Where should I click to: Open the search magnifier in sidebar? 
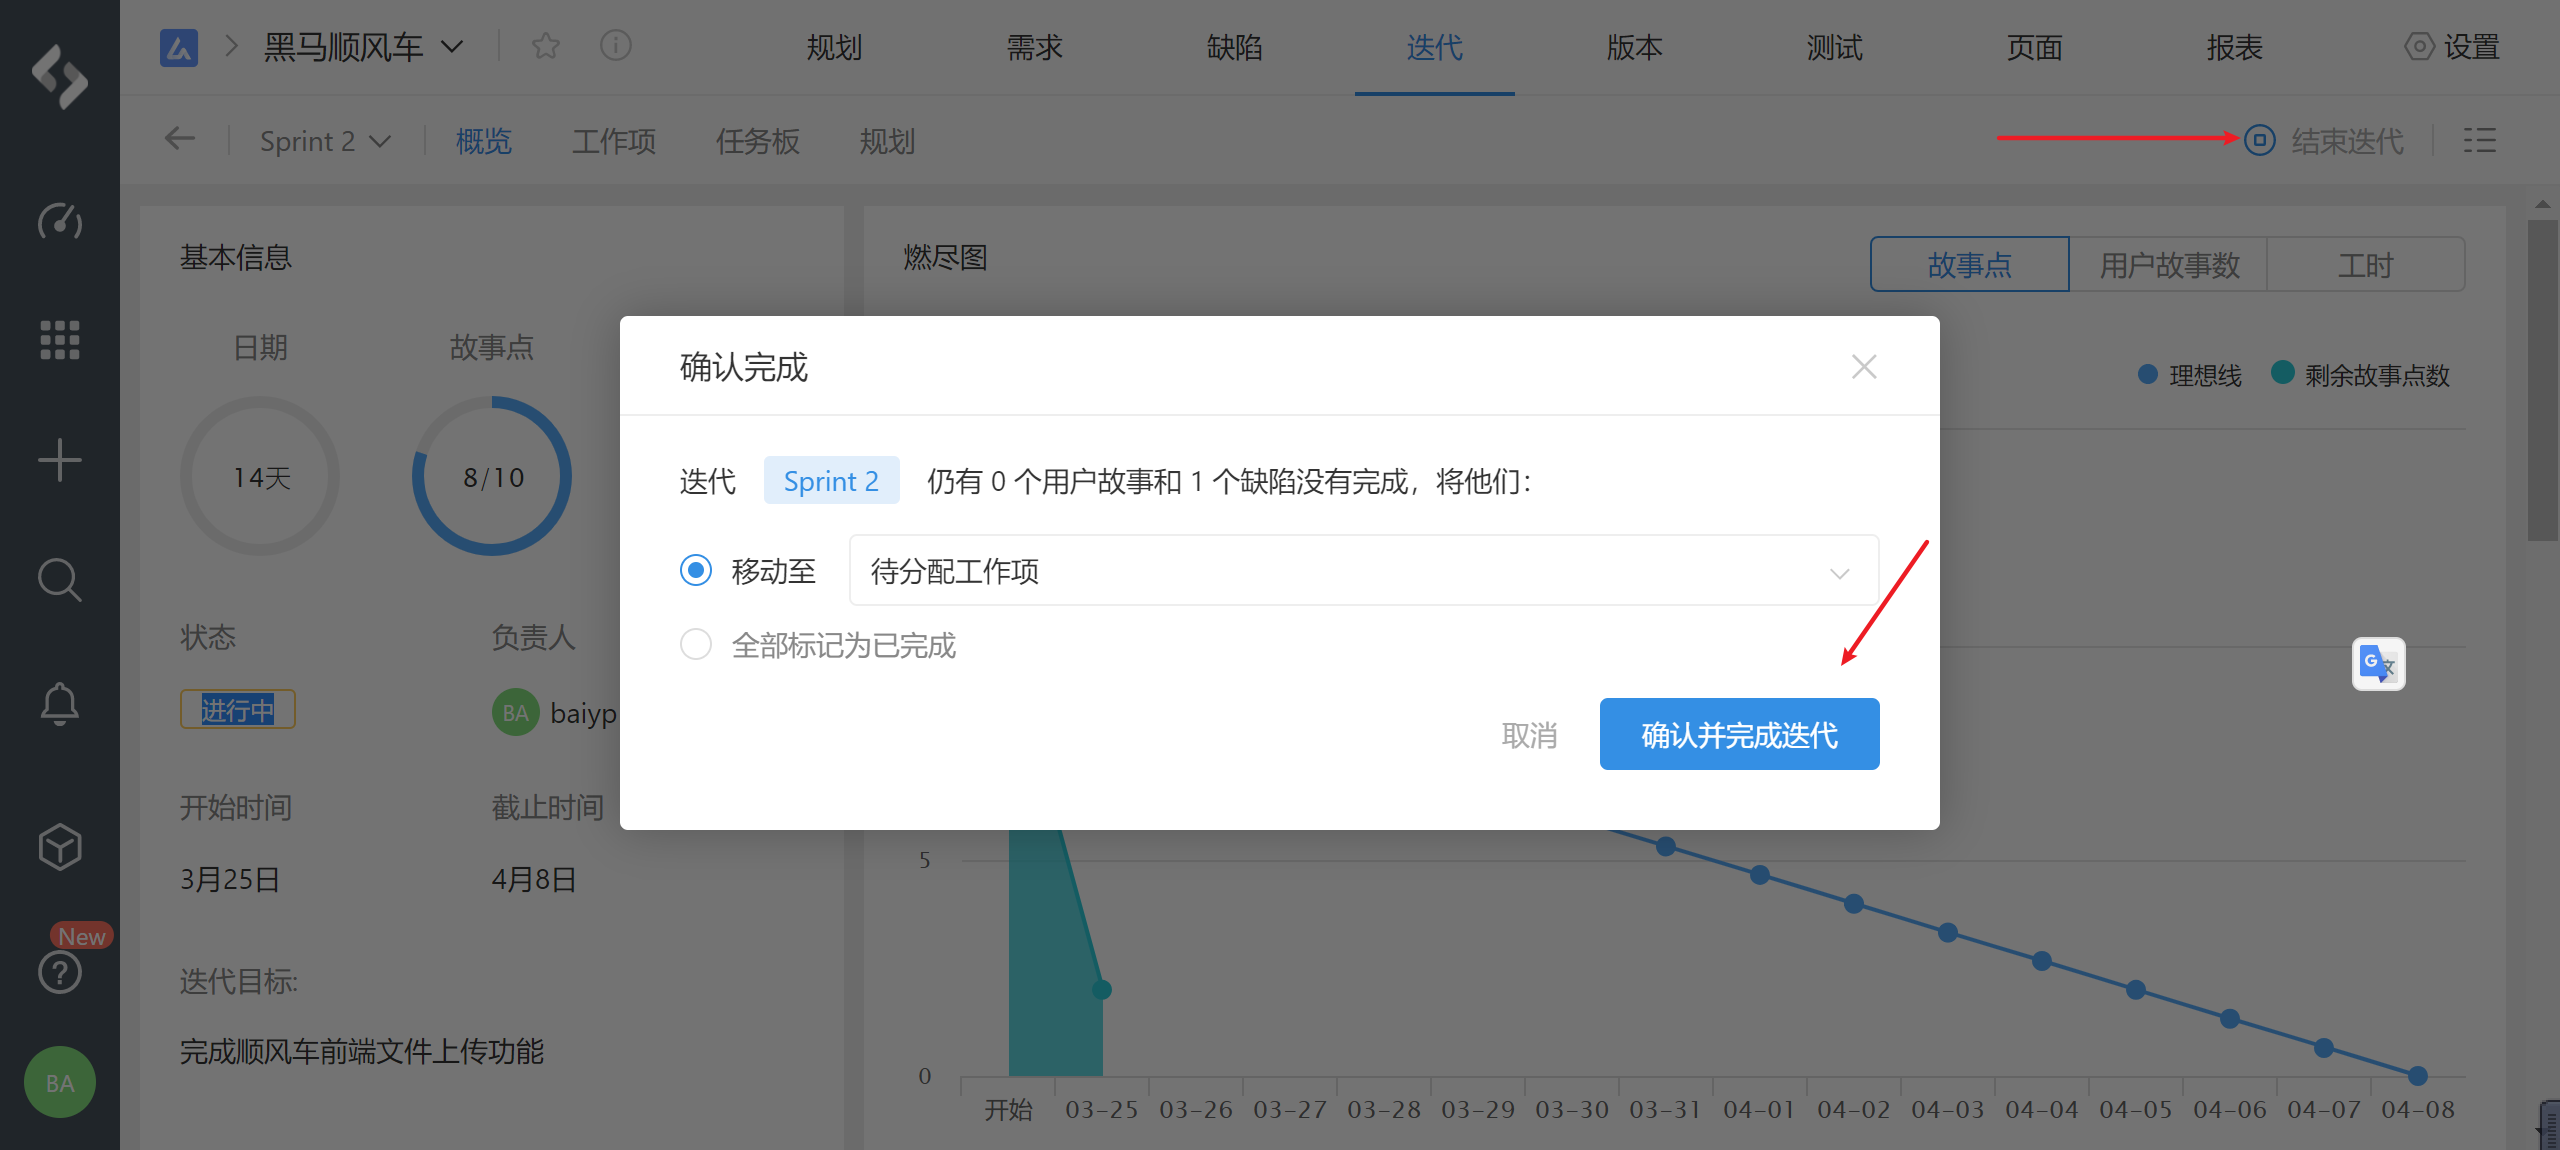[x=59, y=580]
